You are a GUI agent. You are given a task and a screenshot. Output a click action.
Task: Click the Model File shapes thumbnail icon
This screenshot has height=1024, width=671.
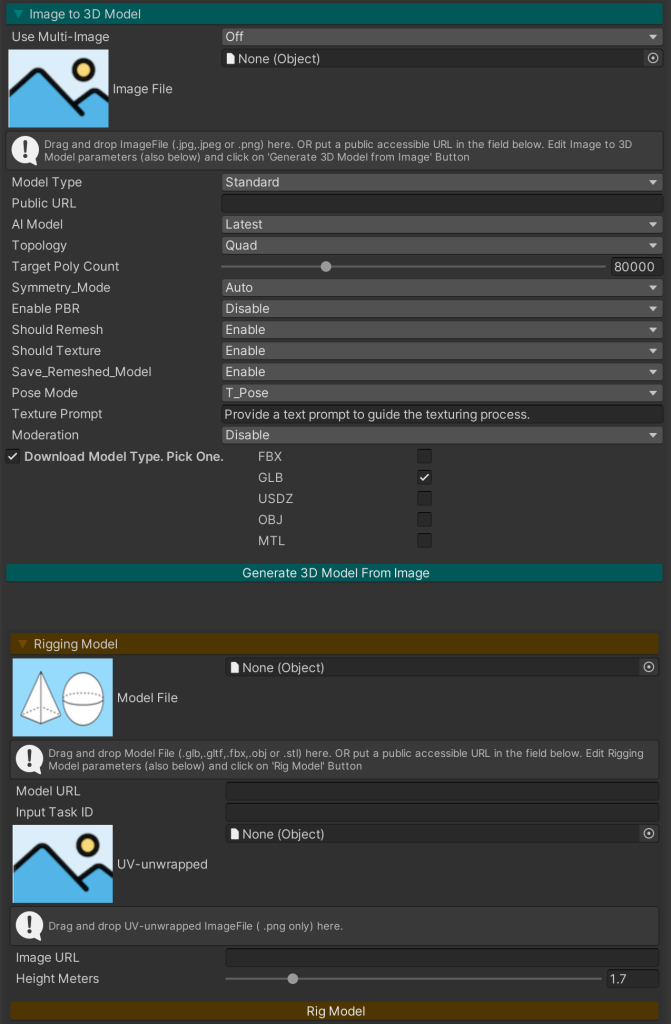62,697
